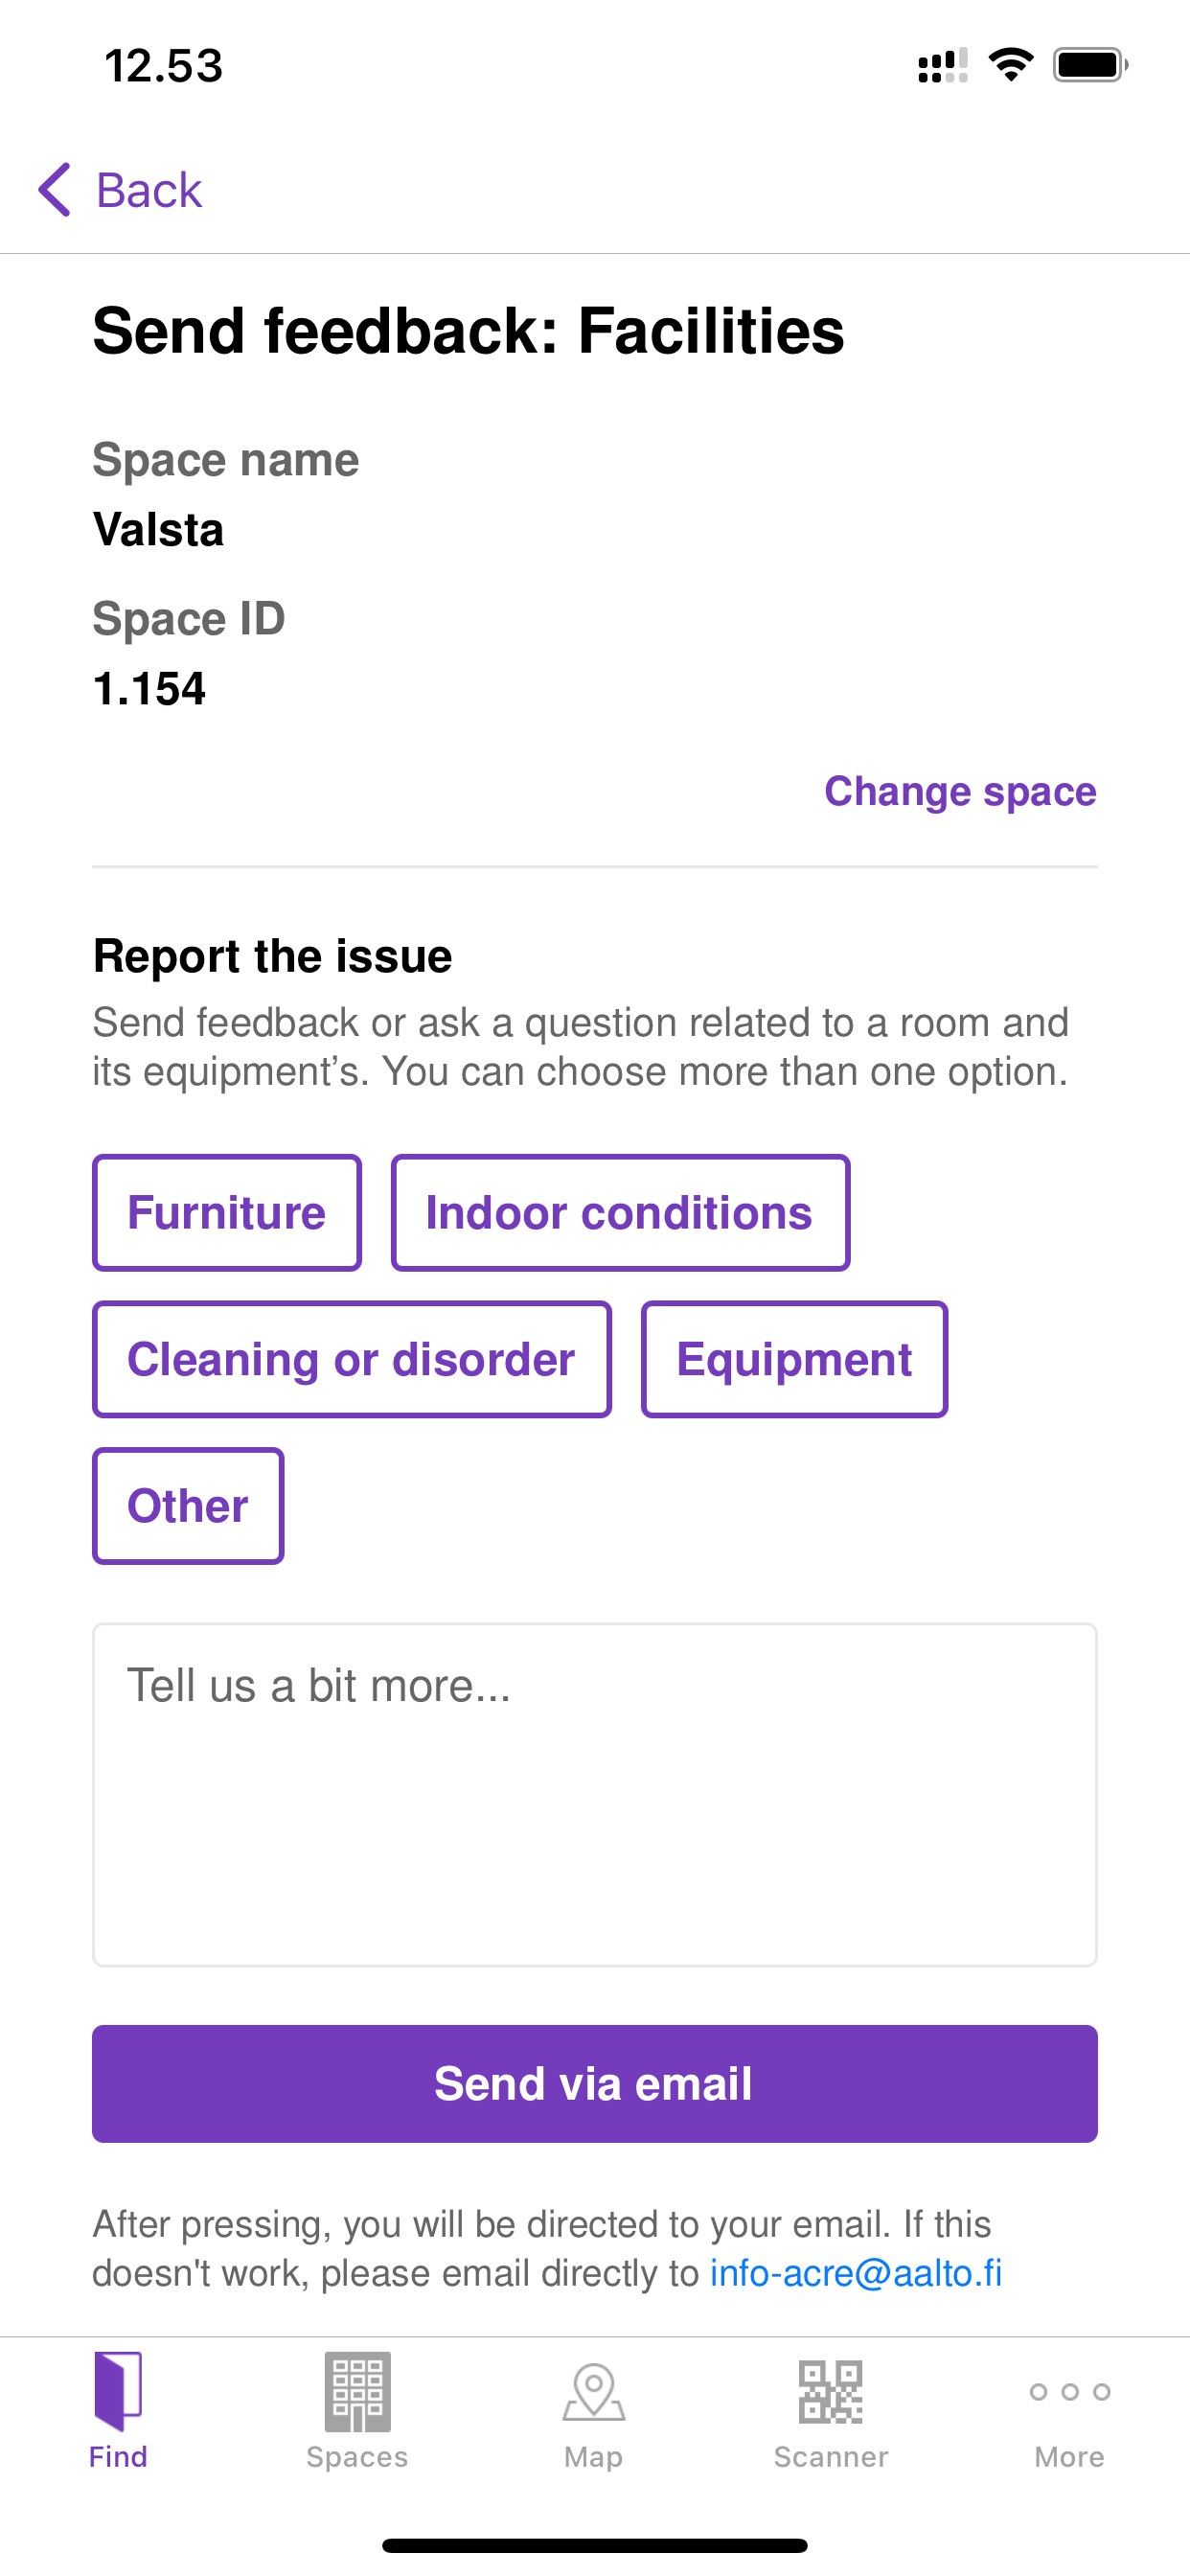1190x2576 pixels.
Task: Tap the Map pin icon
Action: click(x=594, y=2391)
